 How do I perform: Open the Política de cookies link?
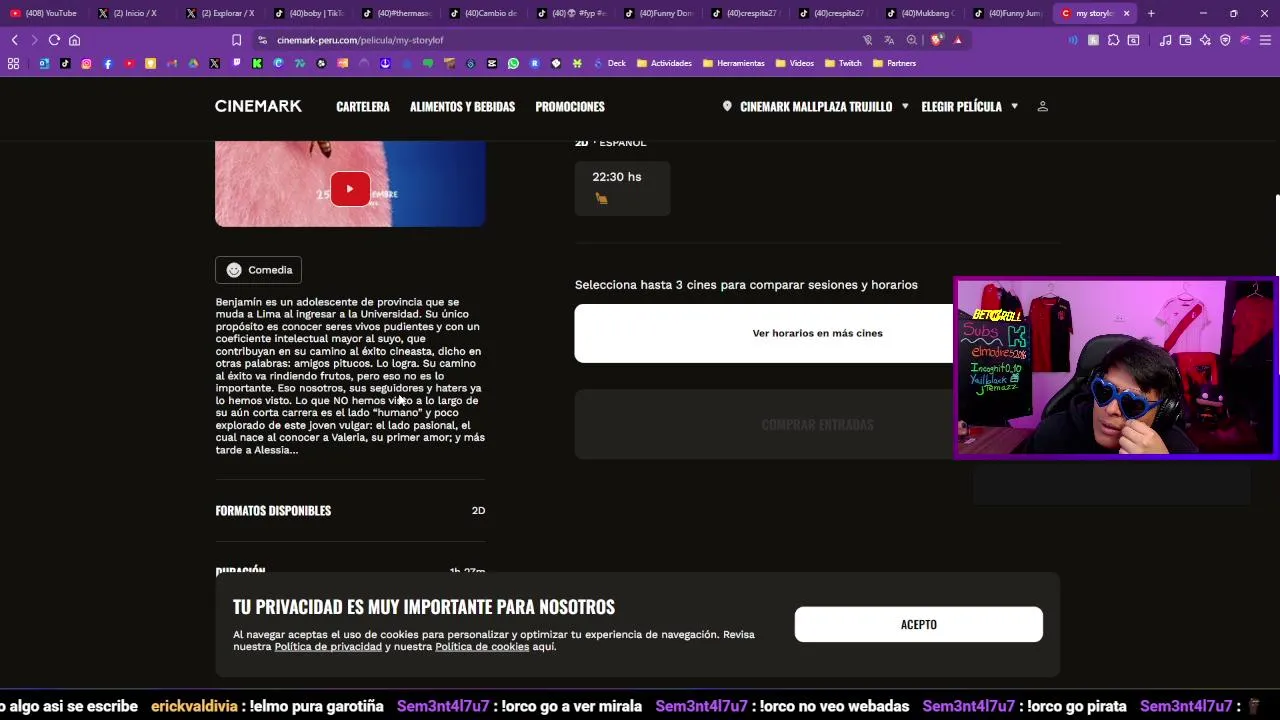[482, 647]
